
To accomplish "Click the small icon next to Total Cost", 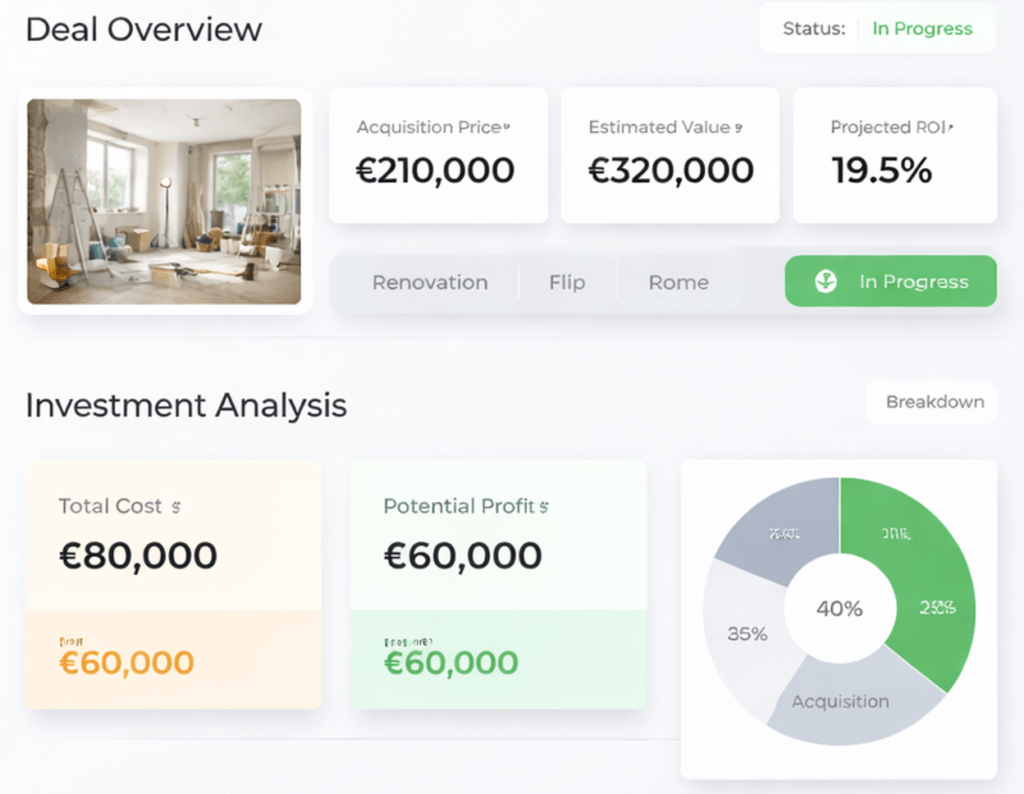I will 176,507.
